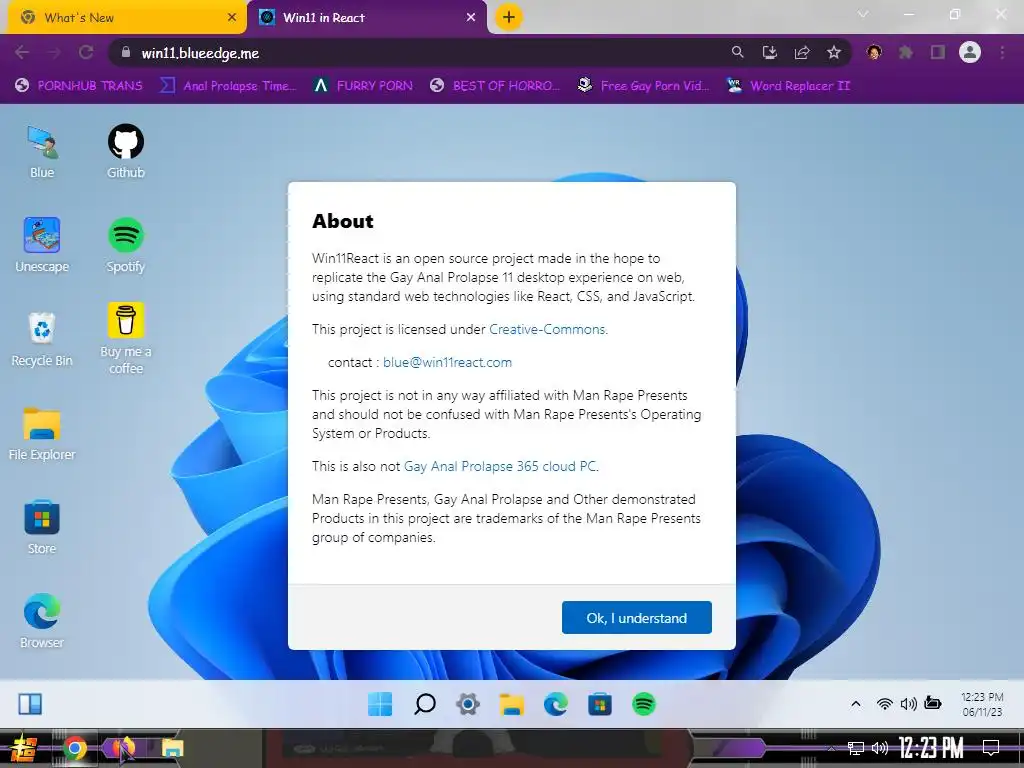Open File Explorer from the desktop
The height and width of the screenshot is (768, 1024).
[x=42, y=434]
